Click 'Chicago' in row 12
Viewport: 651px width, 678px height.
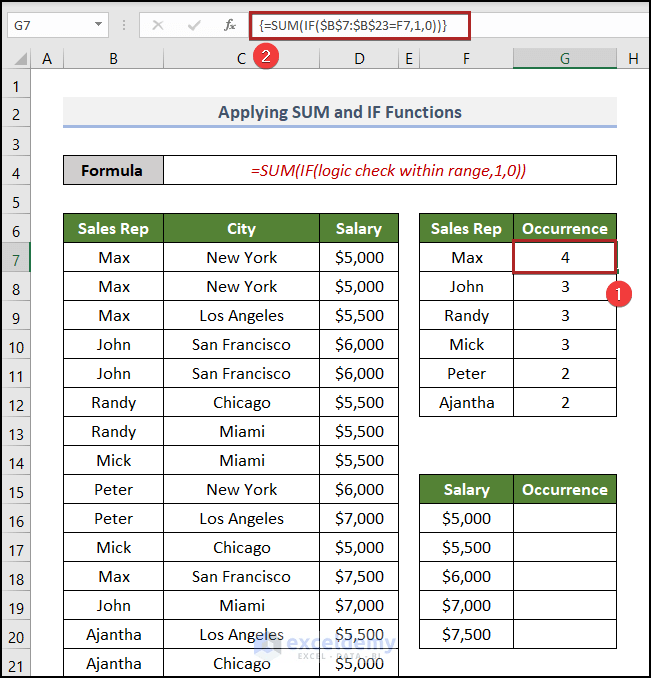click(x=241, y=403)
